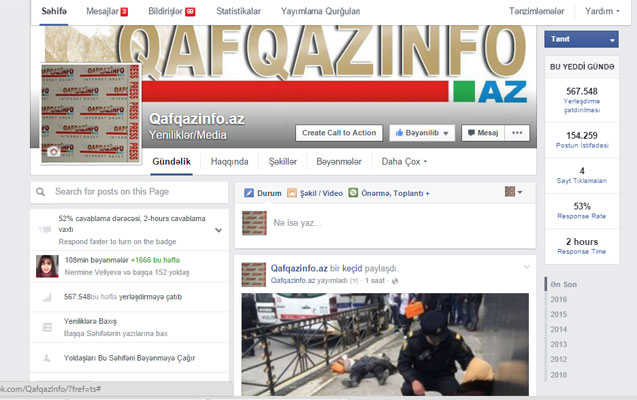
Task: Click the Mesaj button
Action: point(483,133)
